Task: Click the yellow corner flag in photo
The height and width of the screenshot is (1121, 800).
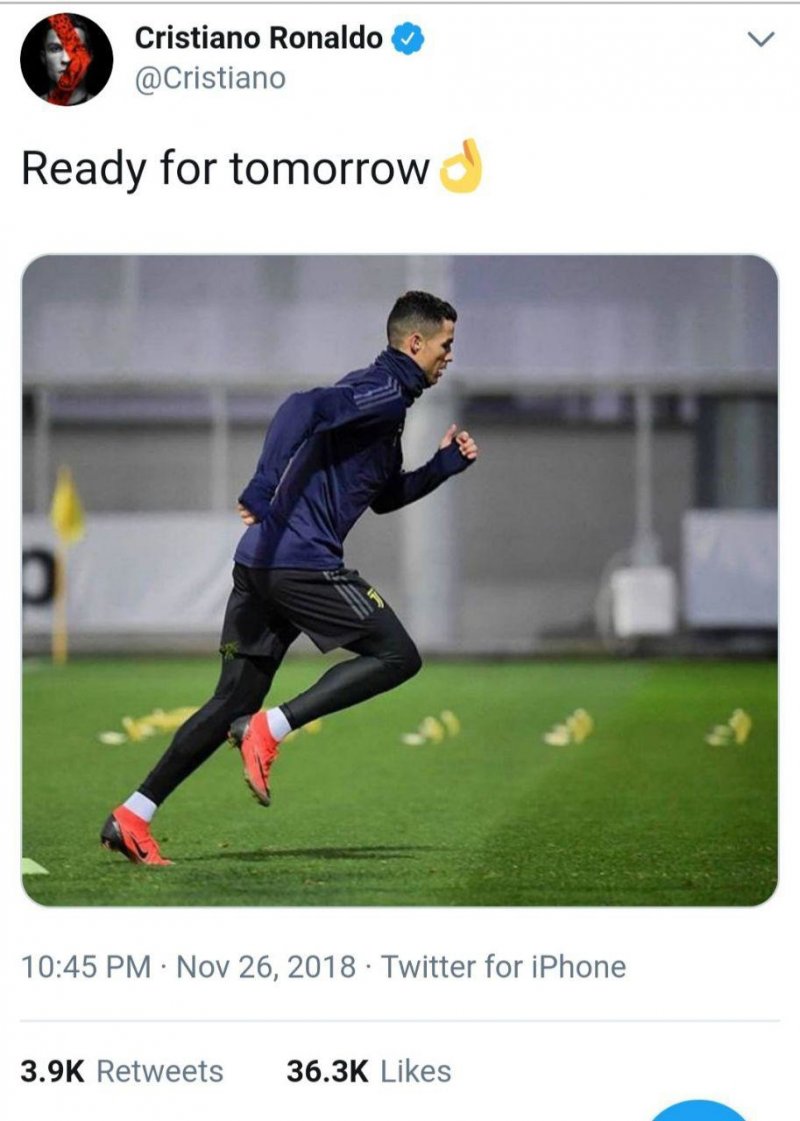Action: [x=67, y=505]
